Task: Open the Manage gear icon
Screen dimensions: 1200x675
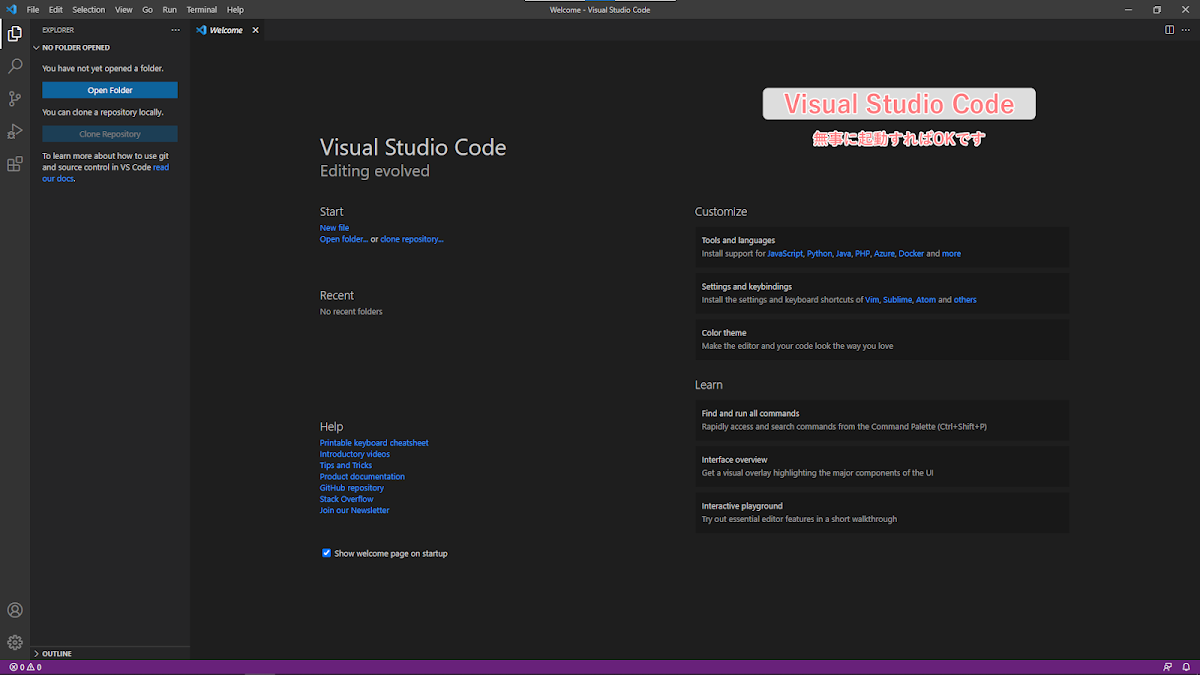Action: (x=15, y=642)
